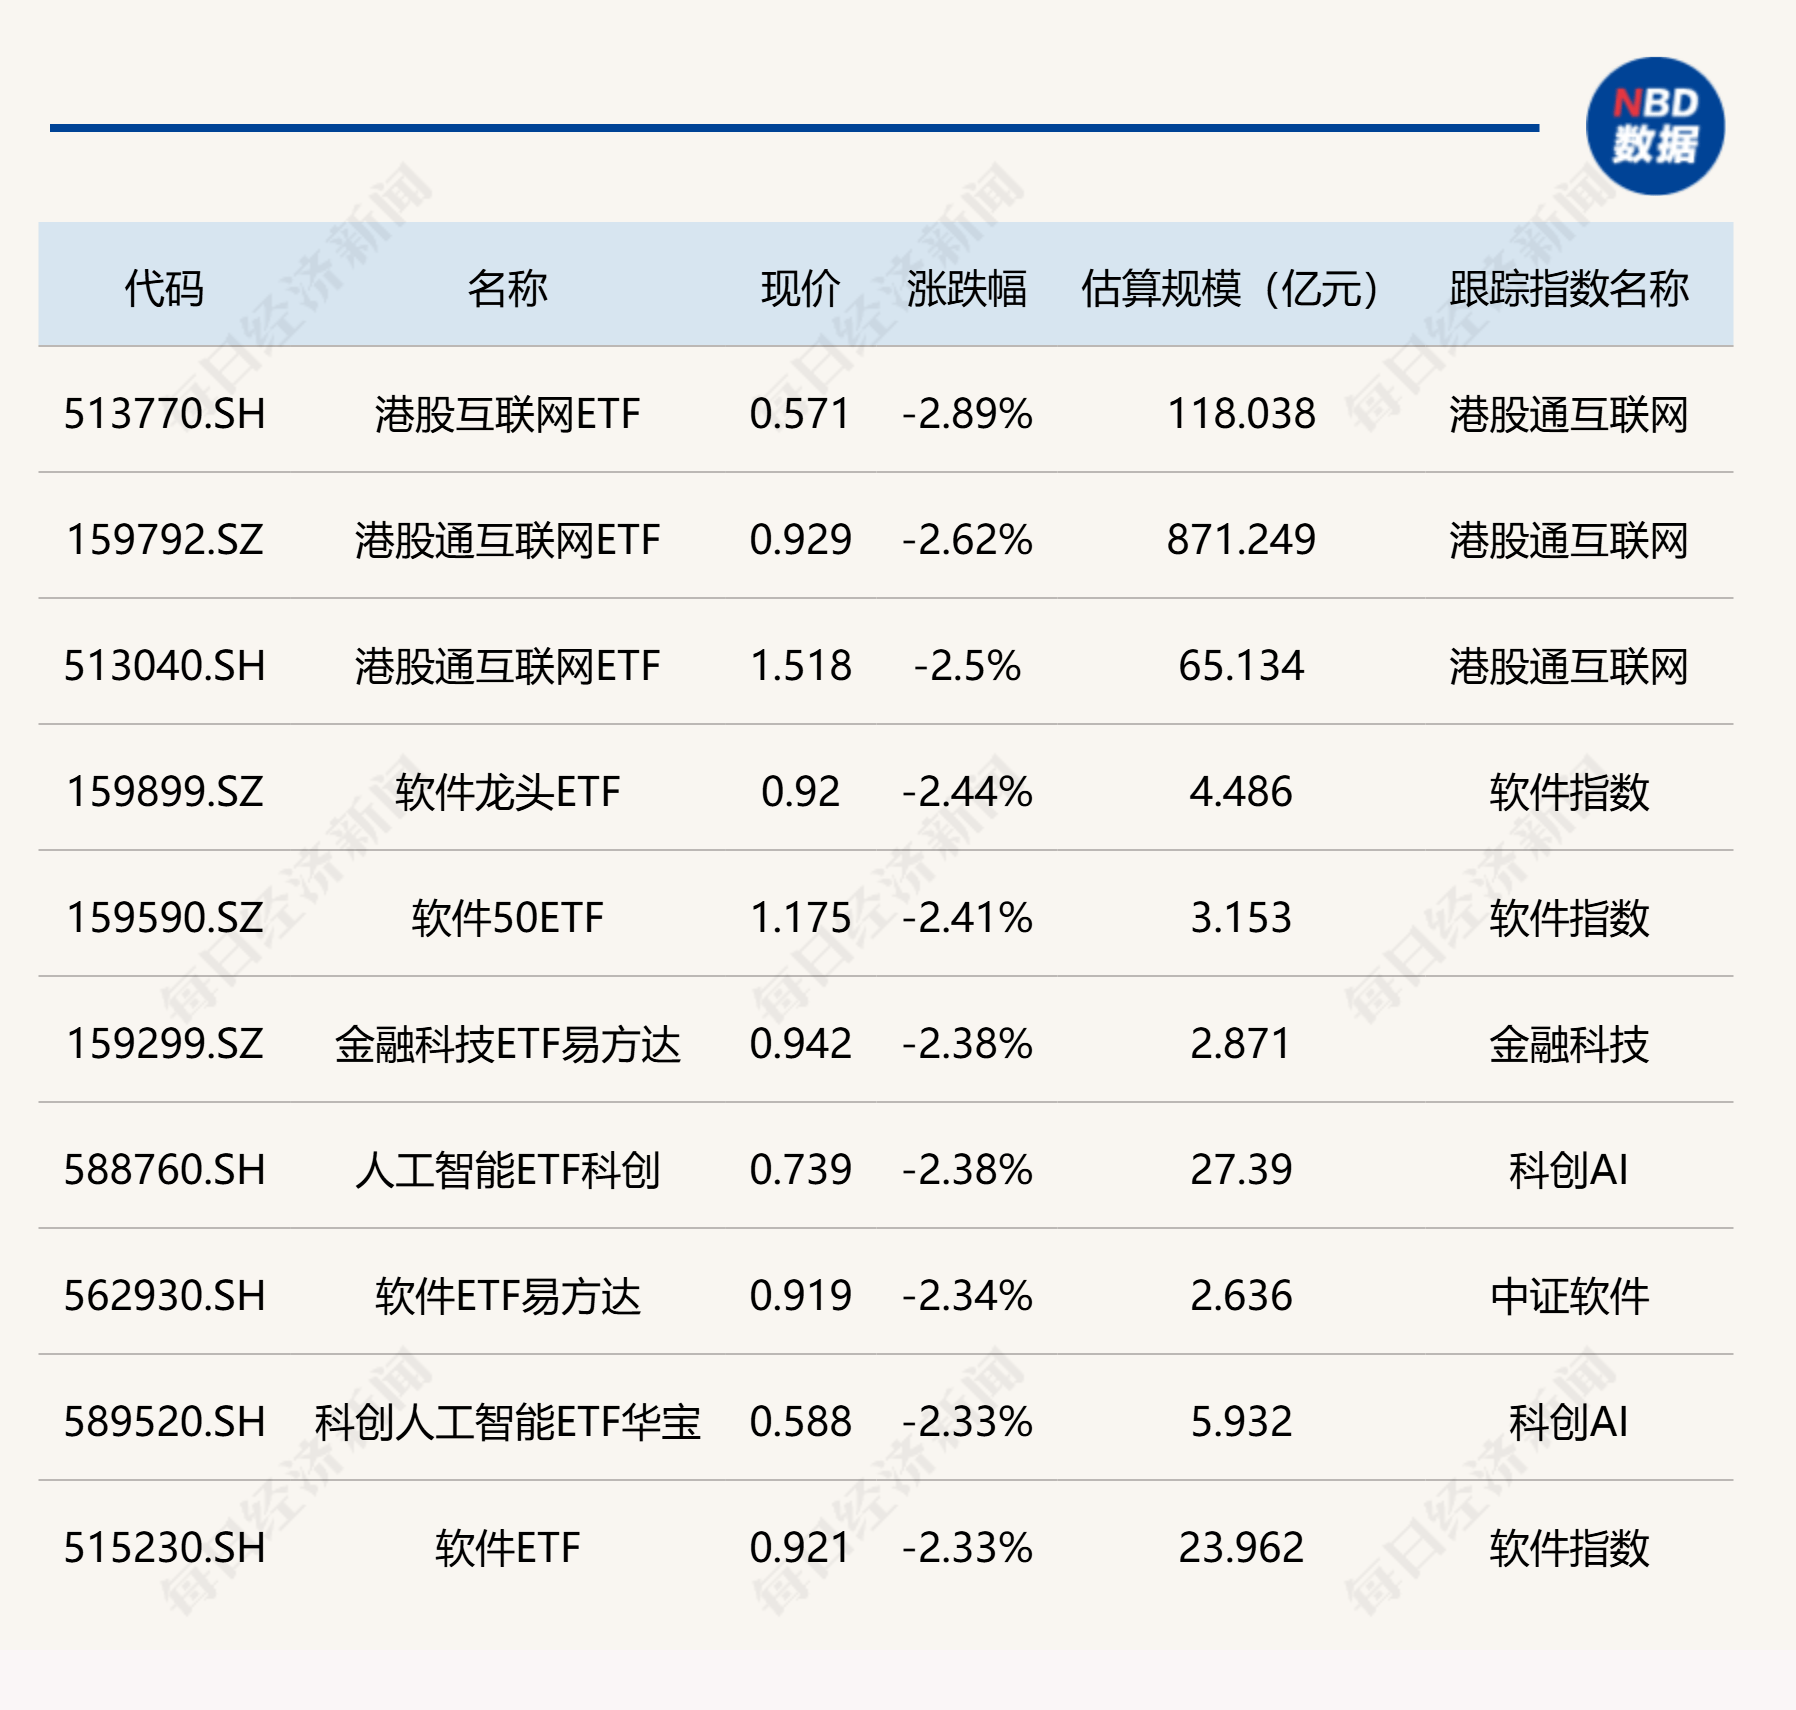1796x1710 pixels.
Task: Select the 名称 column header
Action: 507,289
